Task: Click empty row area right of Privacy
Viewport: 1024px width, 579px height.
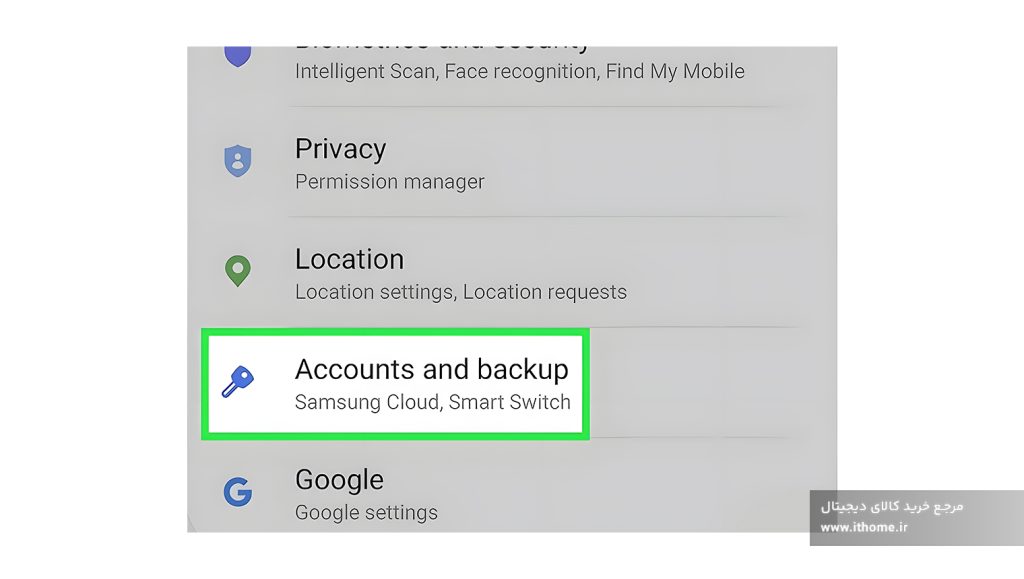Action: click(653, 162)
